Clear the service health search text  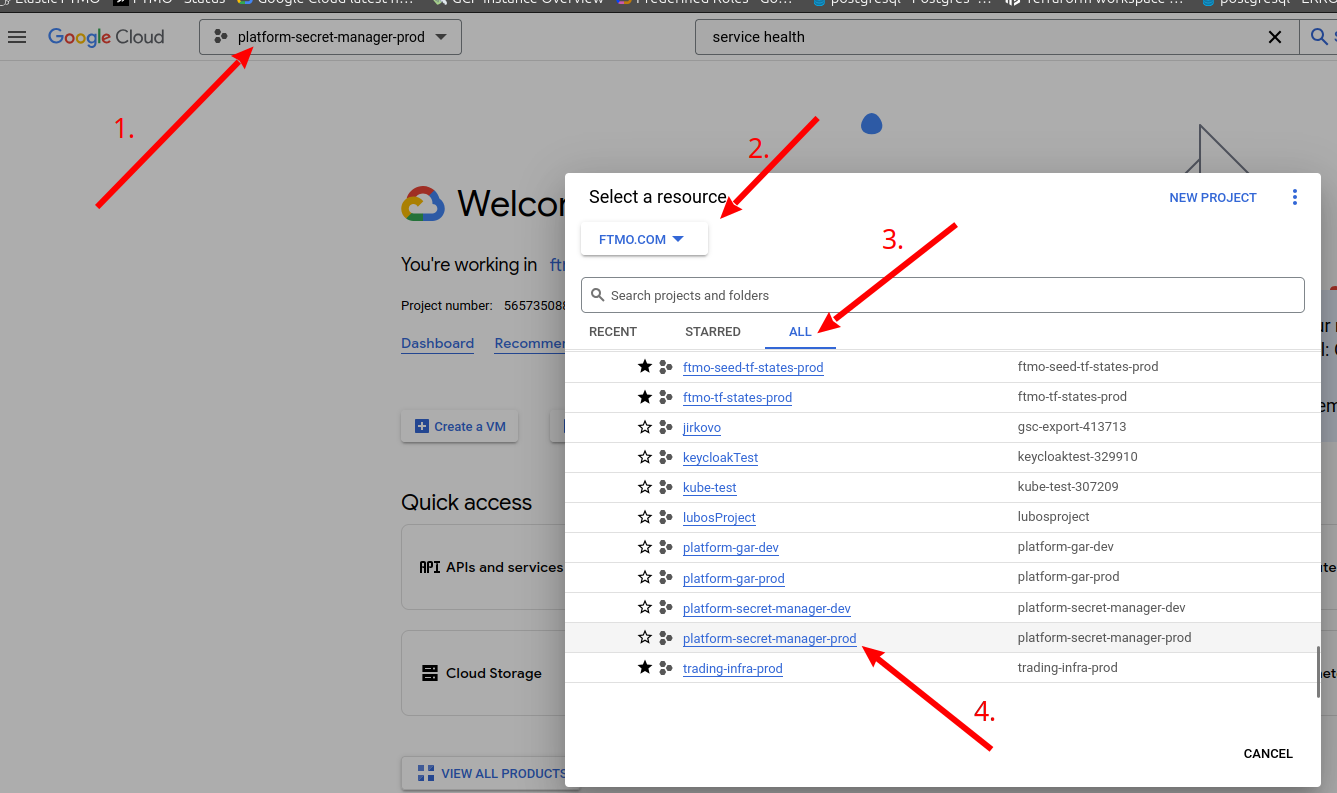click(x=1275, y=37)
